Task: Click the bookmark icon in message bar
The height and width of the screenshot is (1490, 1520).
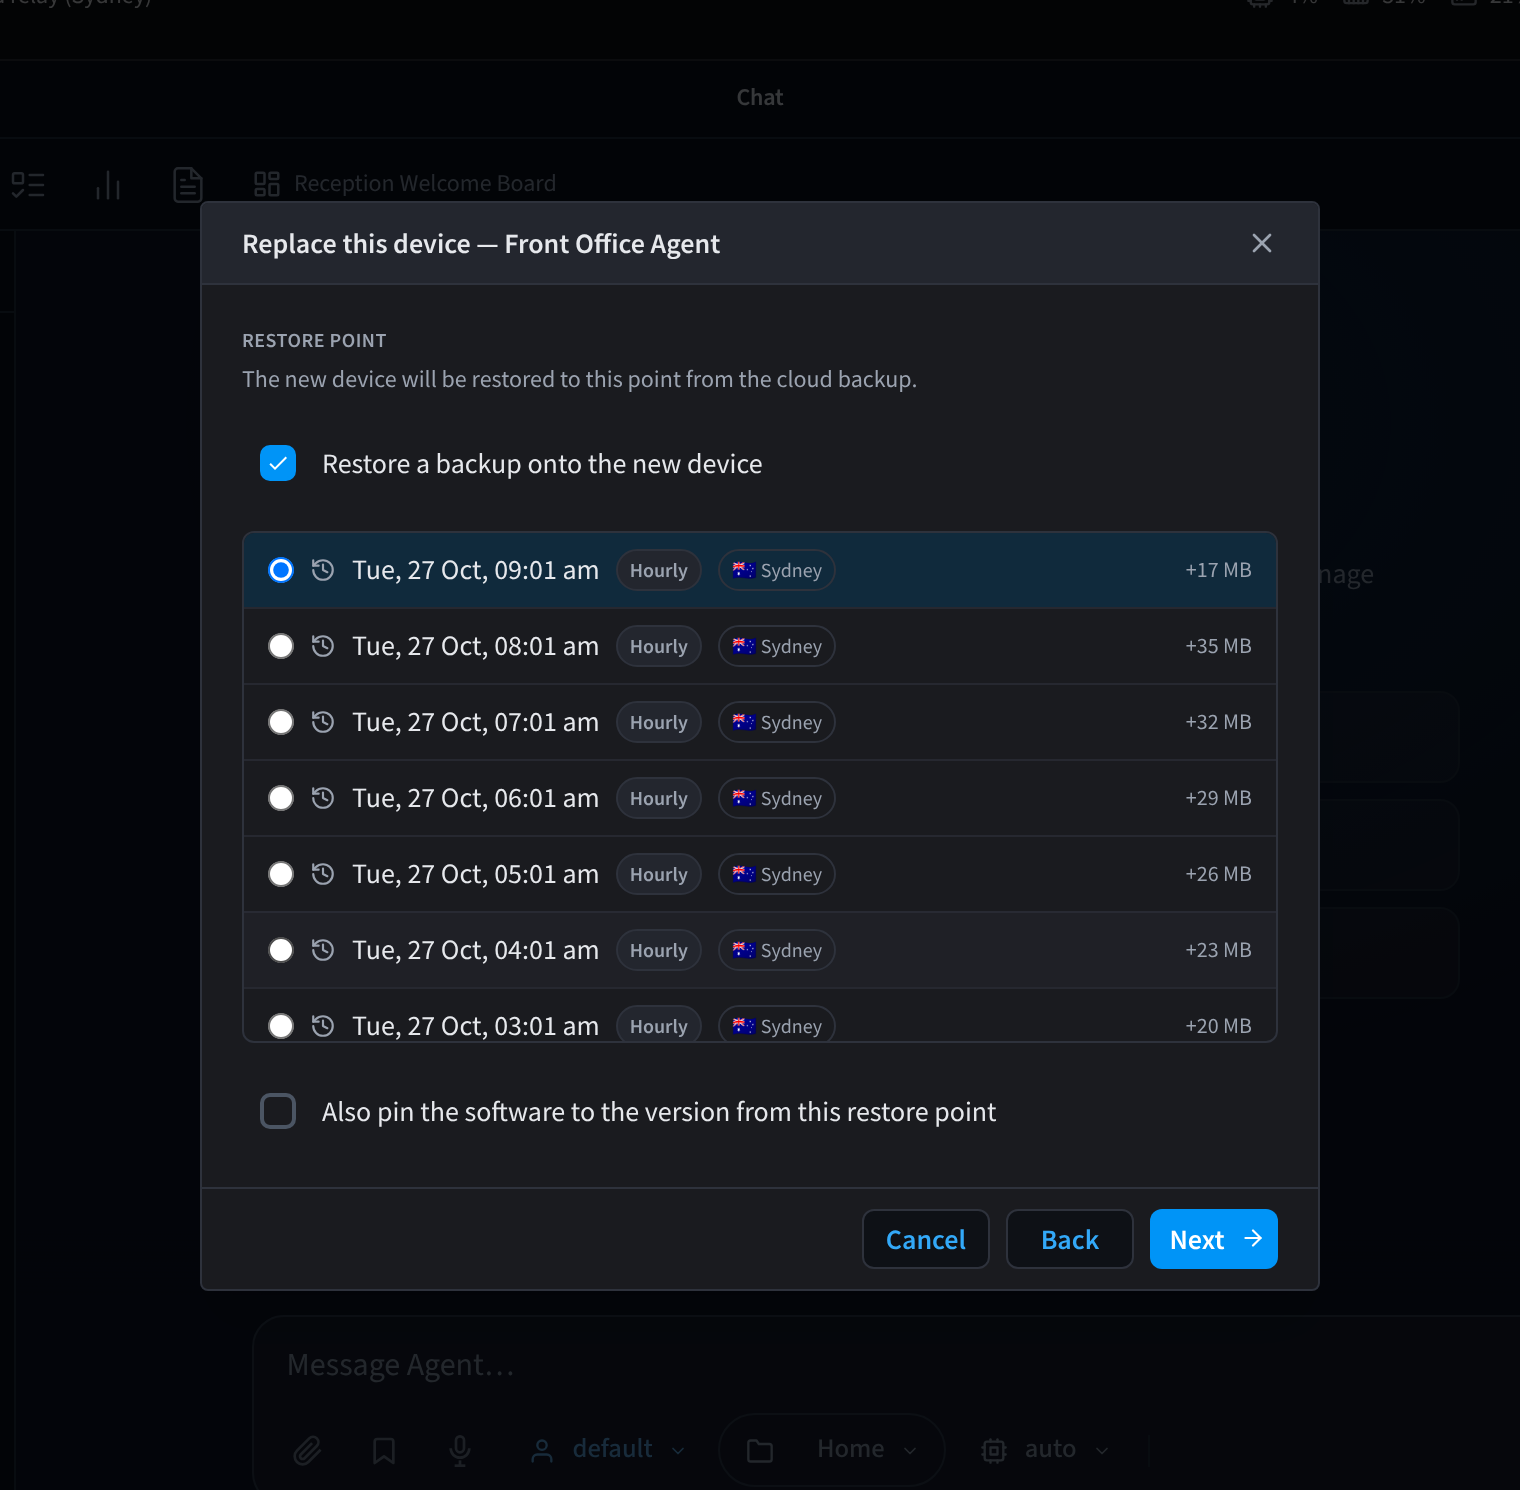Action: pos(384,1450)
